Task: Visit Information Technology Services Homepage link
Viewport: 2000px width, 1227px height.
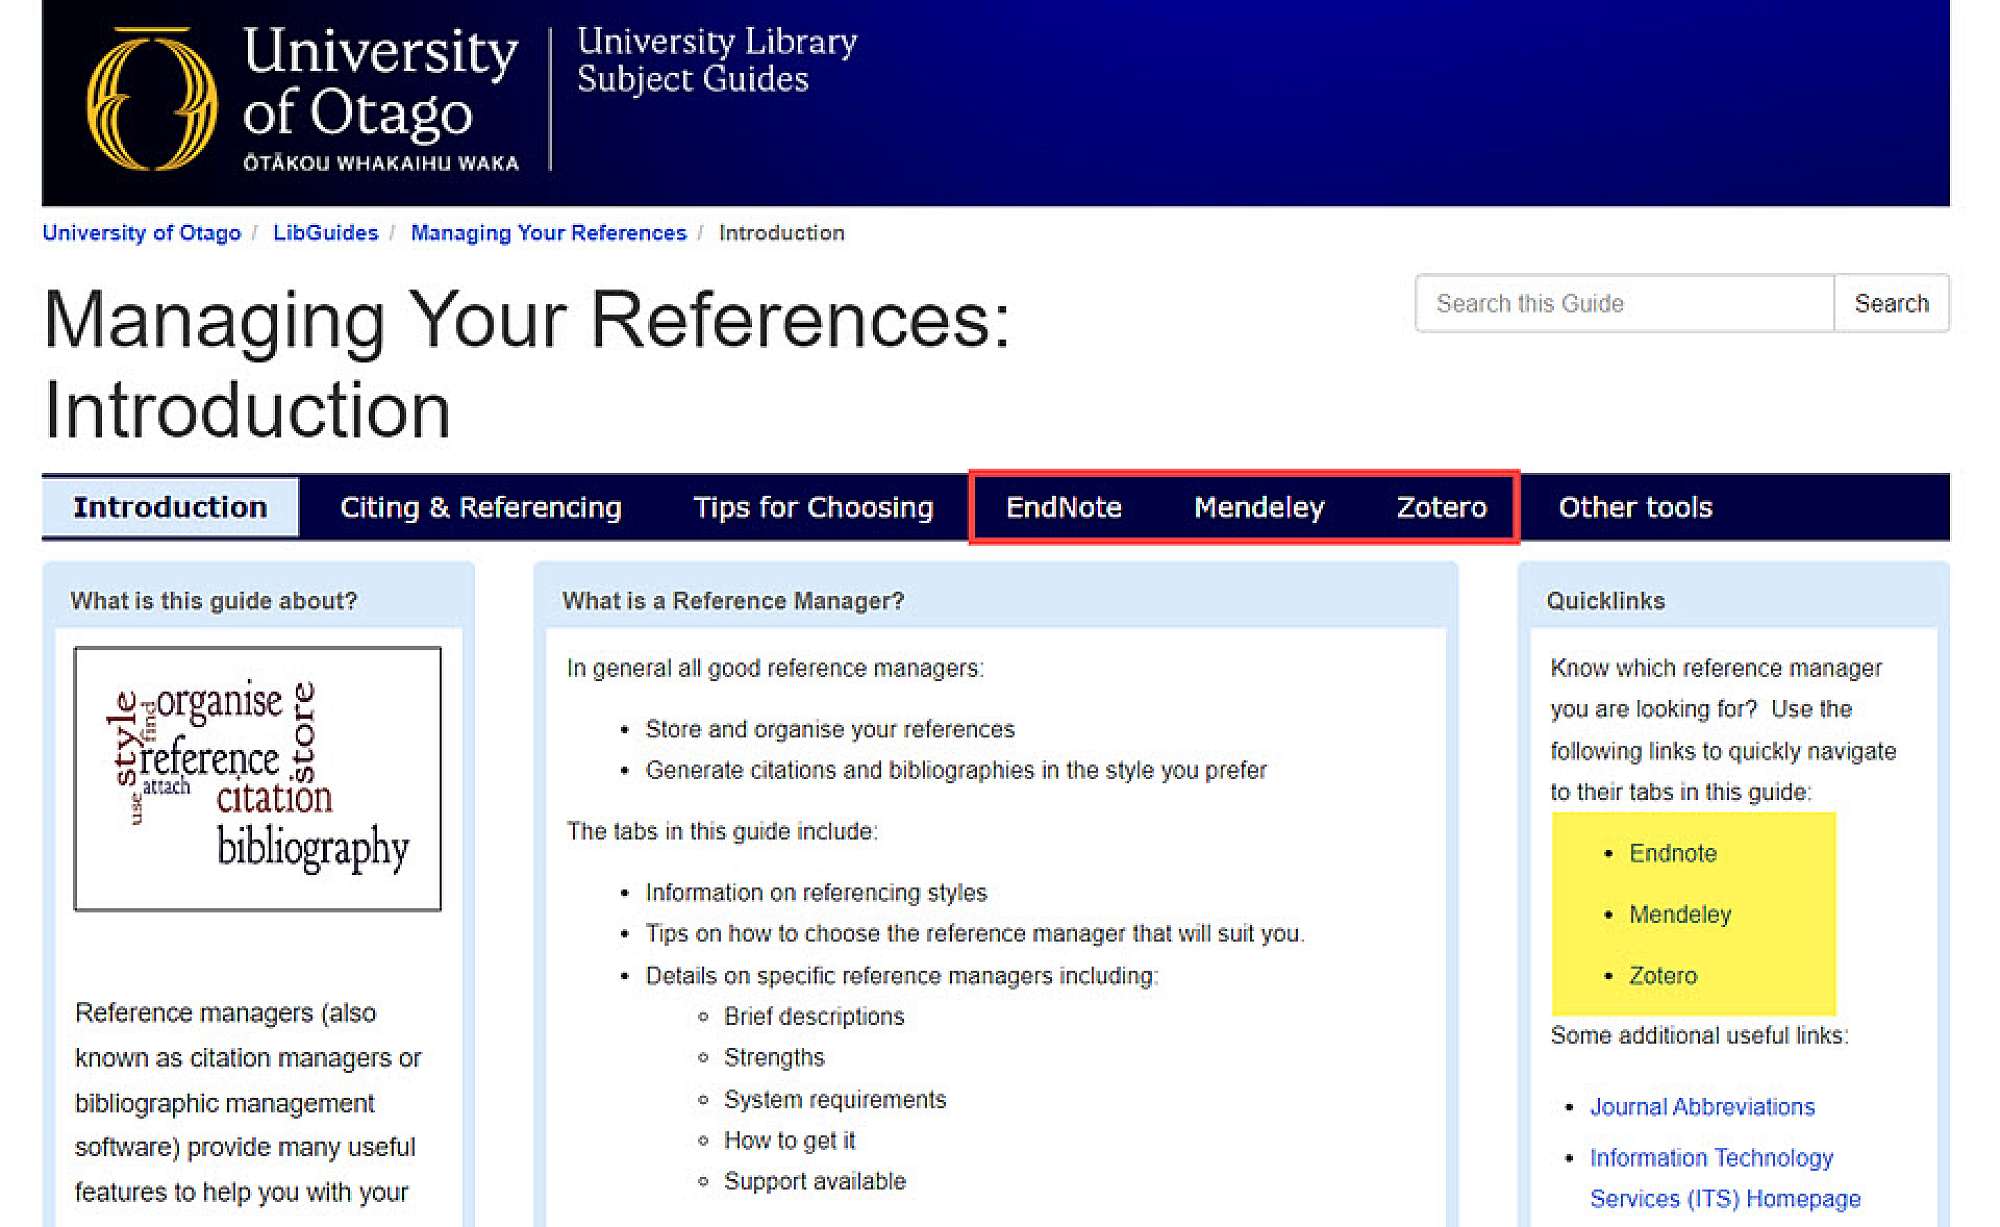Action: tap(1711, 1158)
